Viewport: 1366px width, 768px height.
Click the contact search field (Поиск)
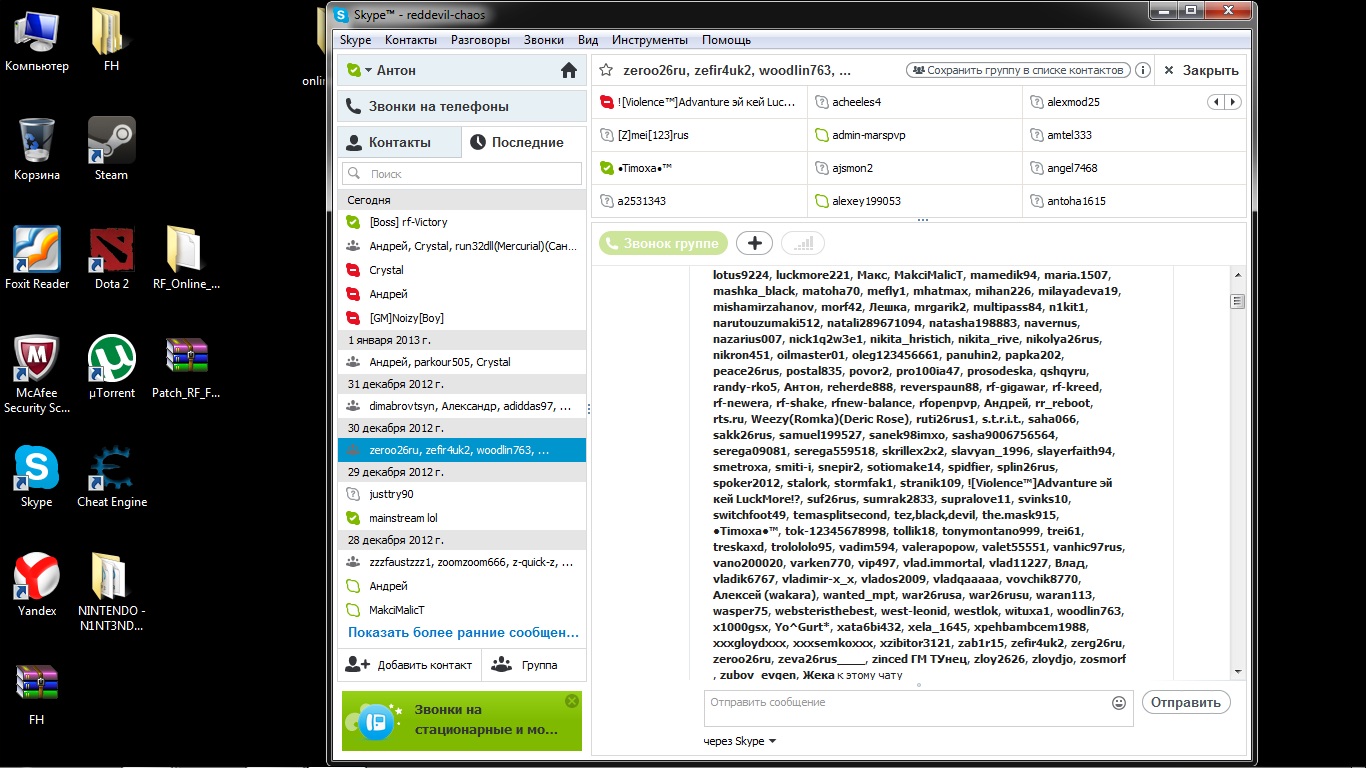pos(462,173)
